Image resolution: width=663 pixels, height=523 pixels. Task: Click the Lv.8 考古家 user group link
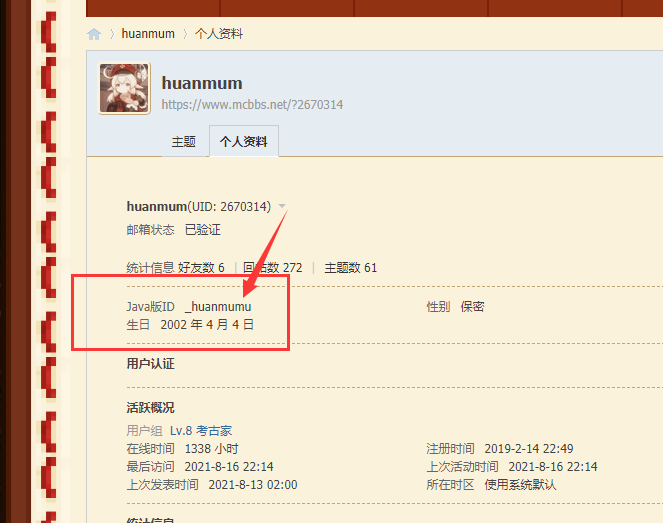tap(201, 431)
